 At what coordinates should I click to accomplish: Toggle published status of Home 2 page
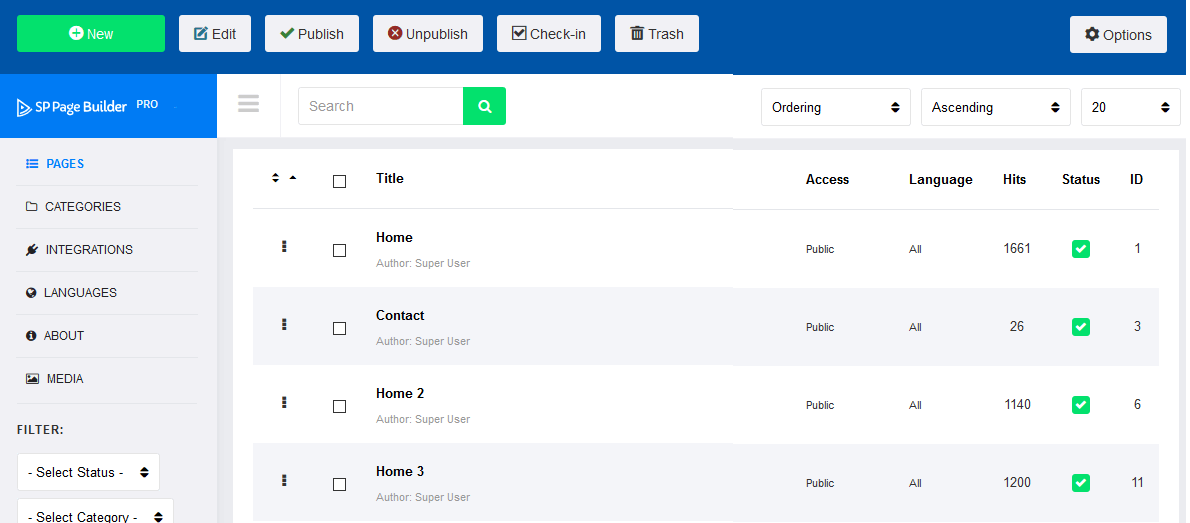pyautogui.click(x=1080, y=405)
